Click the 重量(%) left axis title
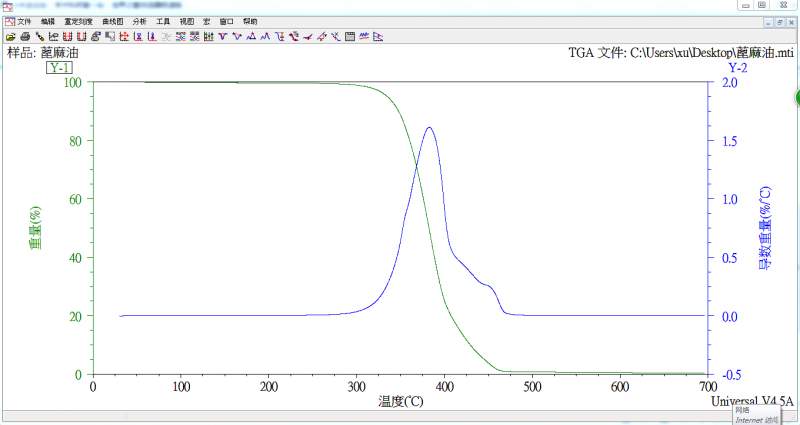Image resolution: width=800 pixels, height=425 pixels. pyautogui.click(x=35, y=228)
